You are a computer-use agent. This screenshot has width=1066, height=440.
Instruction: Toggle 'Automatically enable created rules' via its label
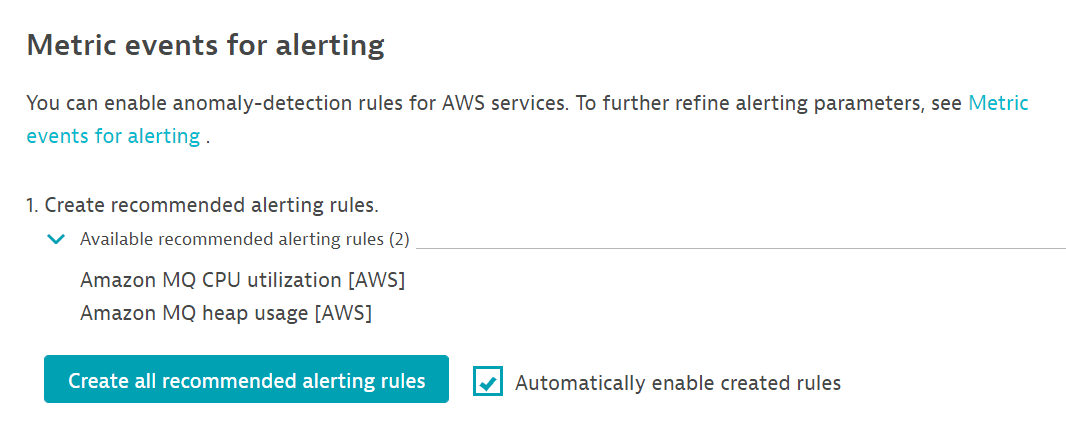pos(678,382)
